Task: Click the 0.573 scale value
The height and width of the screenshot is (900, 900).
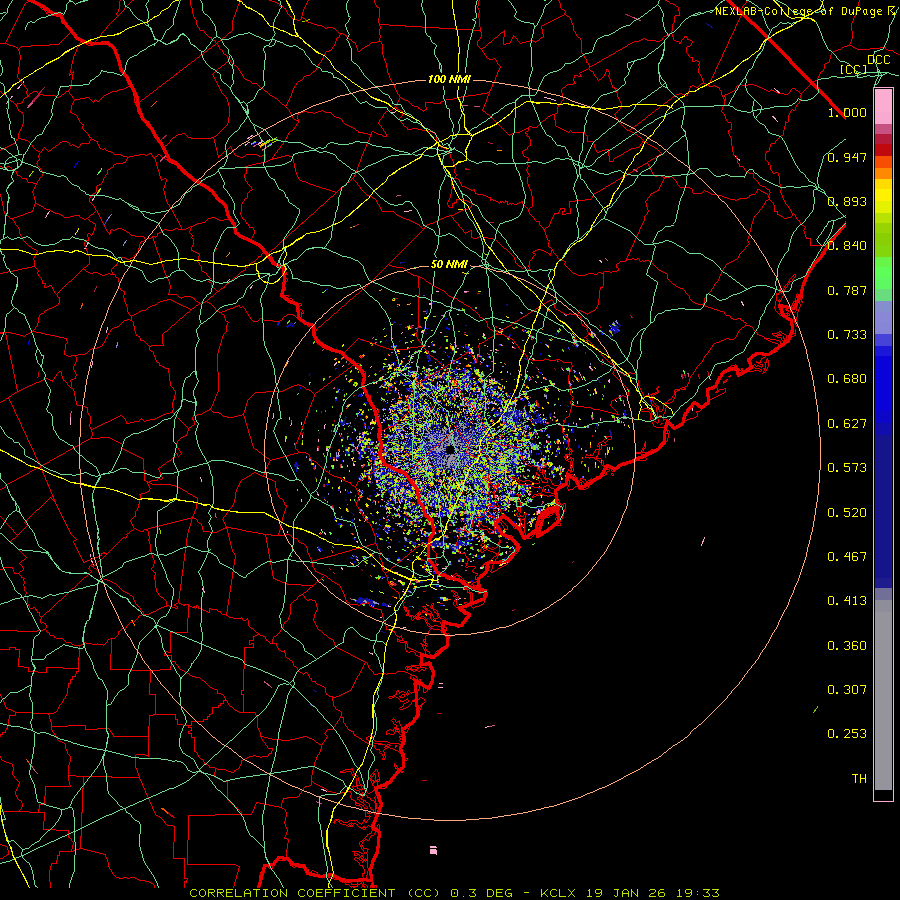Action: (x=847, y=468)
